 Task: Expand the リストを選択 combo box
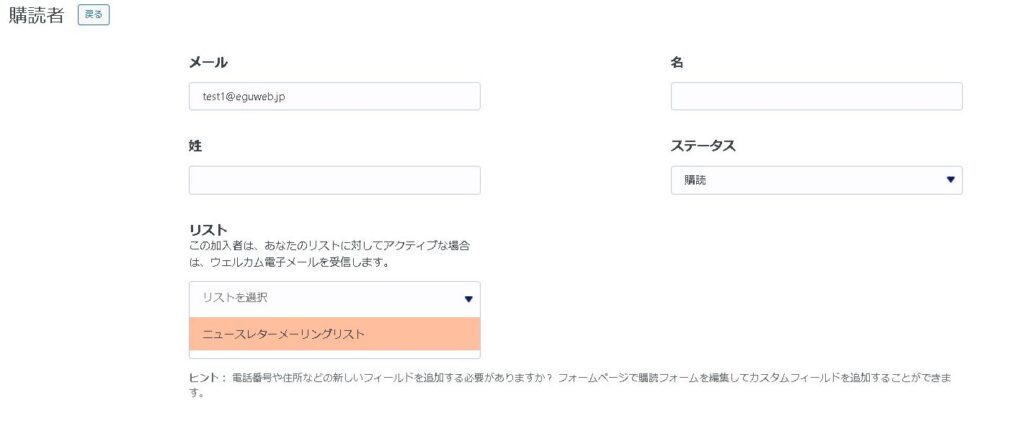[334, 298]
